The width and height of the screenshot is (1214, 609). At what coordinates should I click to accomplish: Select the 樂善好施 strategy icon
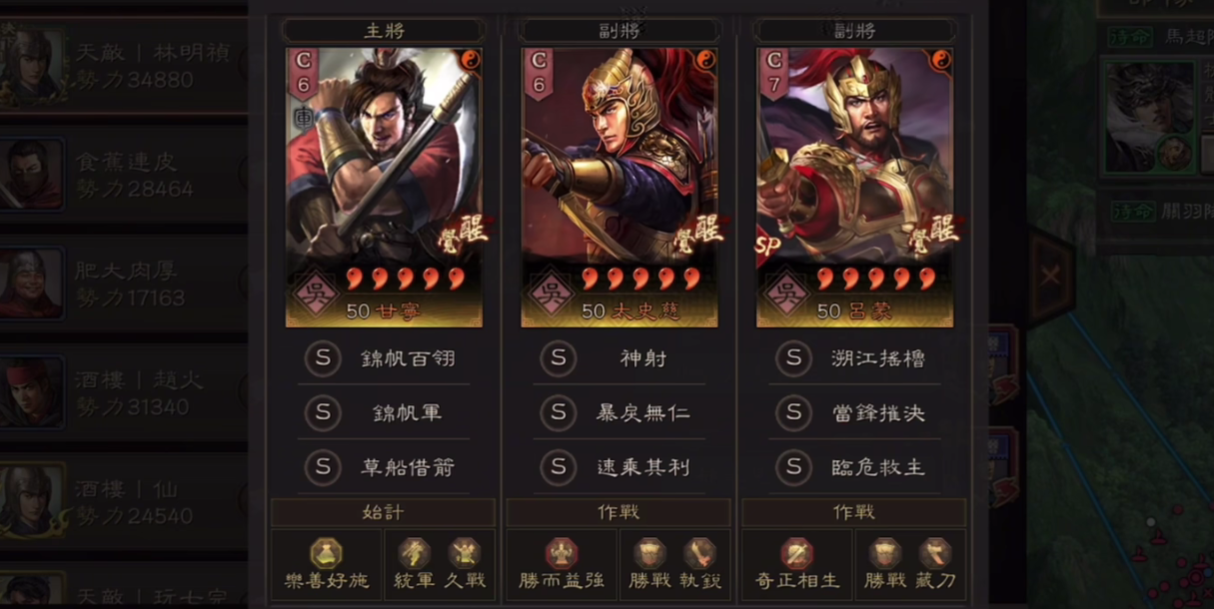[326, 554]
